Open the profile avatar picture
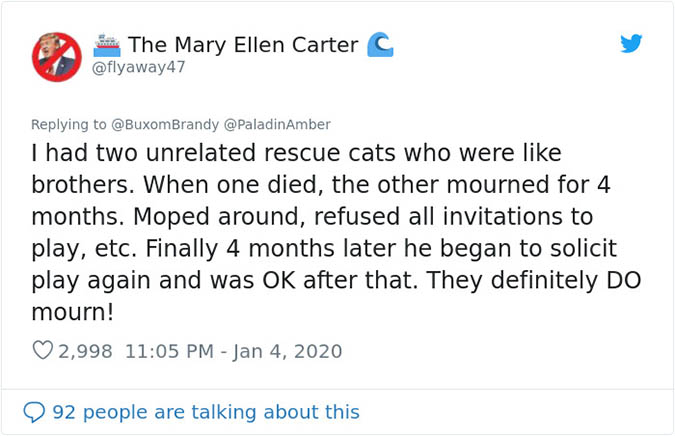 [x=56, y=56]
